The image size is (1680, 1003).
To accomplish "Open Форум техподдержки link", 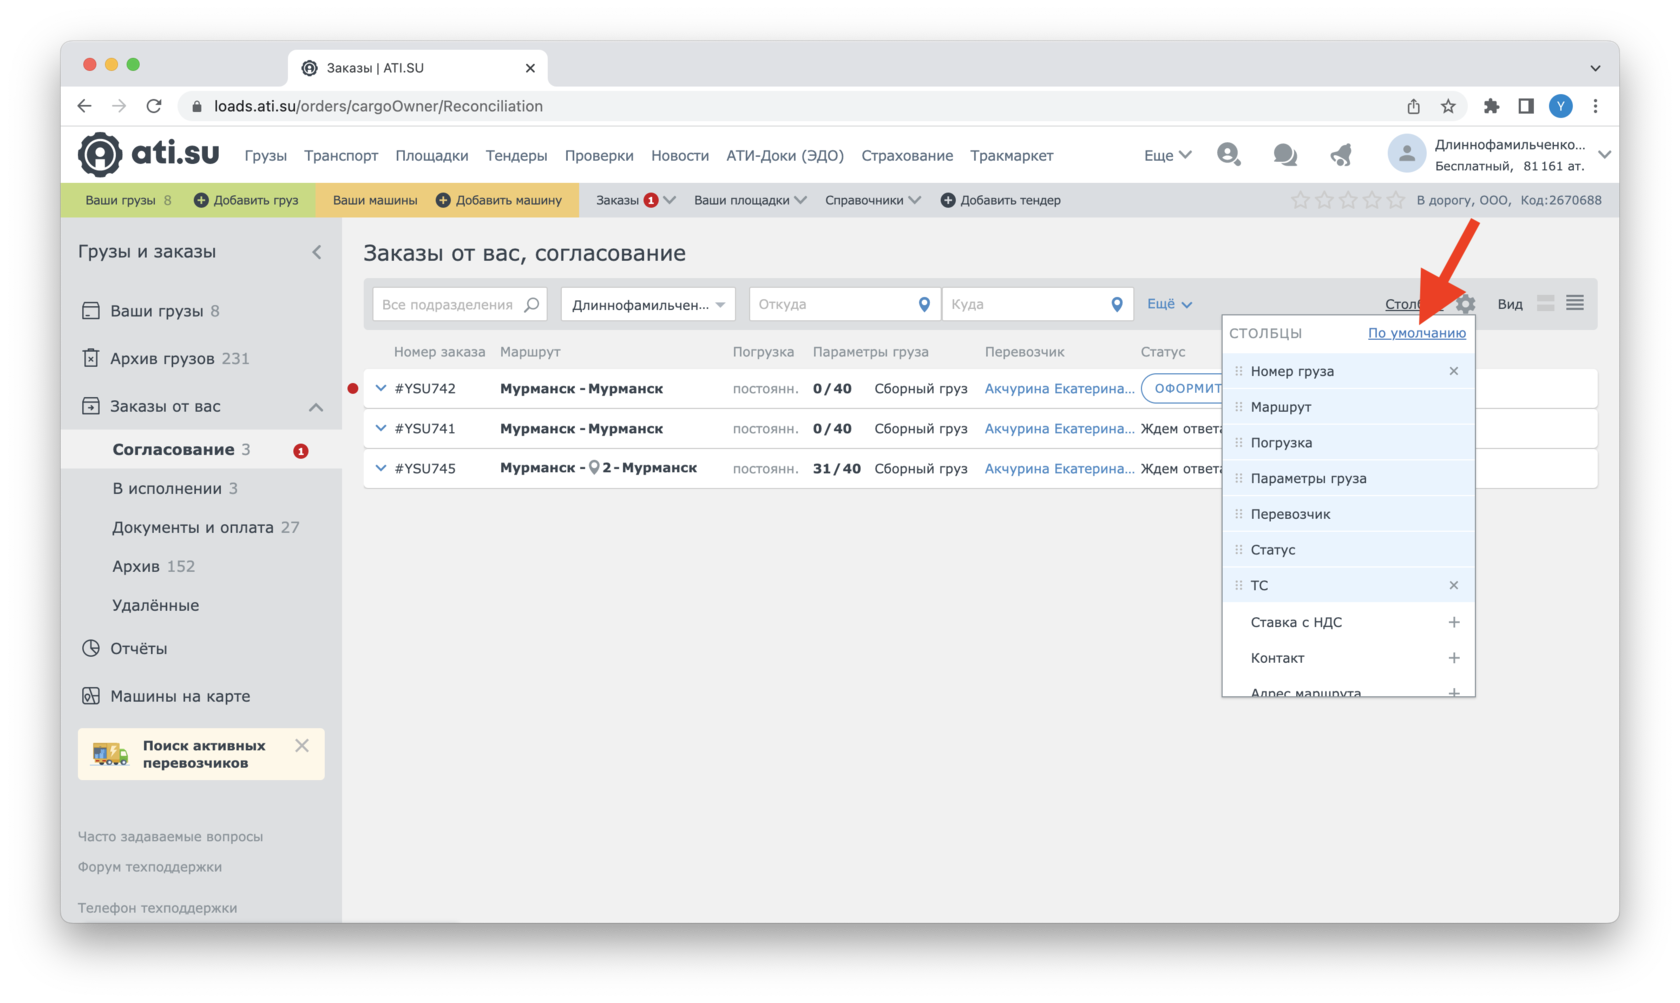I will (x=150, y=867).
